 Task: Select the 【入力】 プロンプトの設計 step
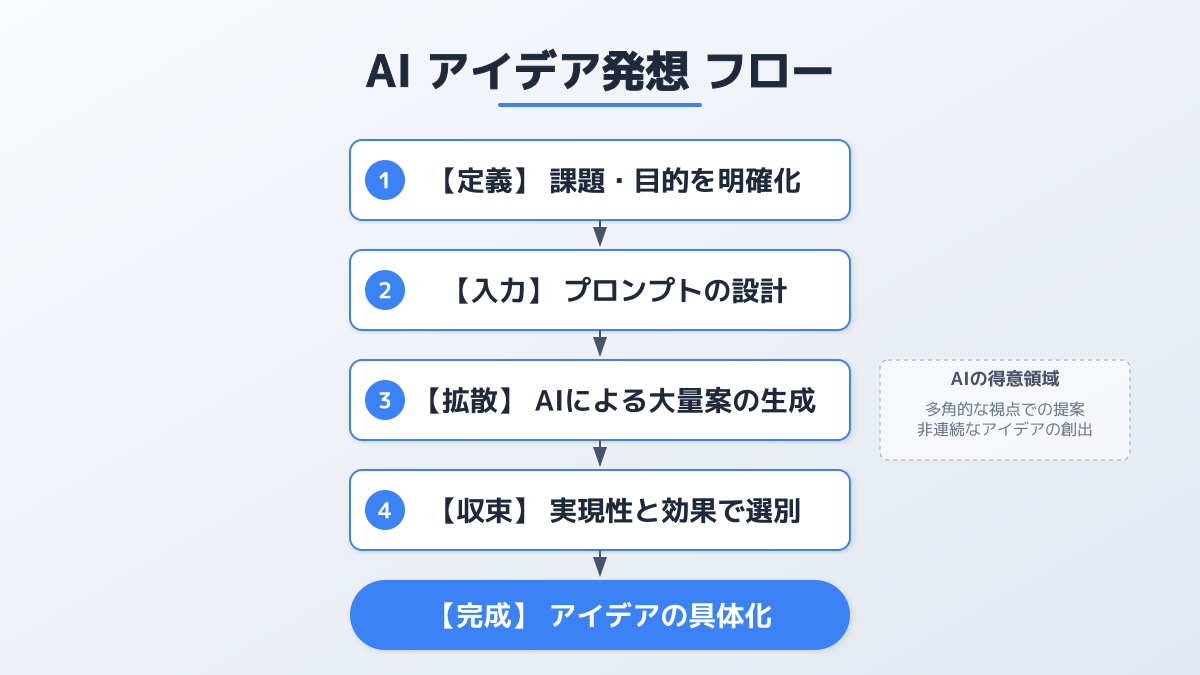[619, 291]
